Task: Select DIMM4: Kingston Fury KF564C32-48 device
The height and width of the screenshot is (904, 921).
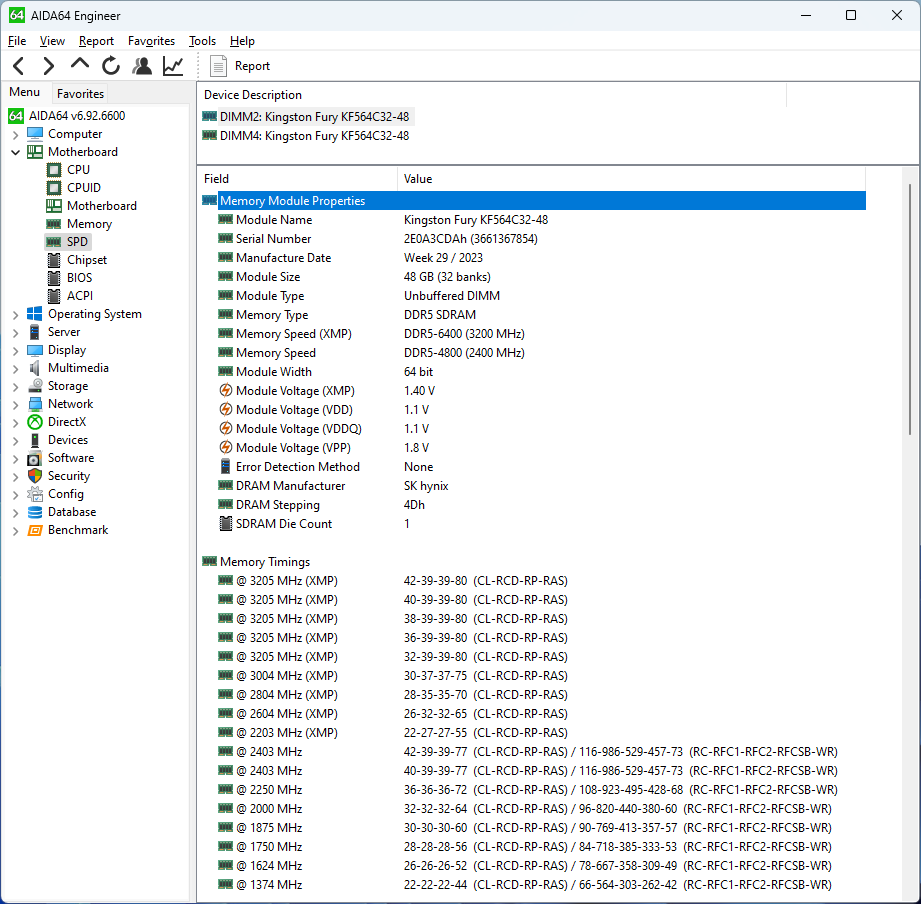Action: pos(314,136)
